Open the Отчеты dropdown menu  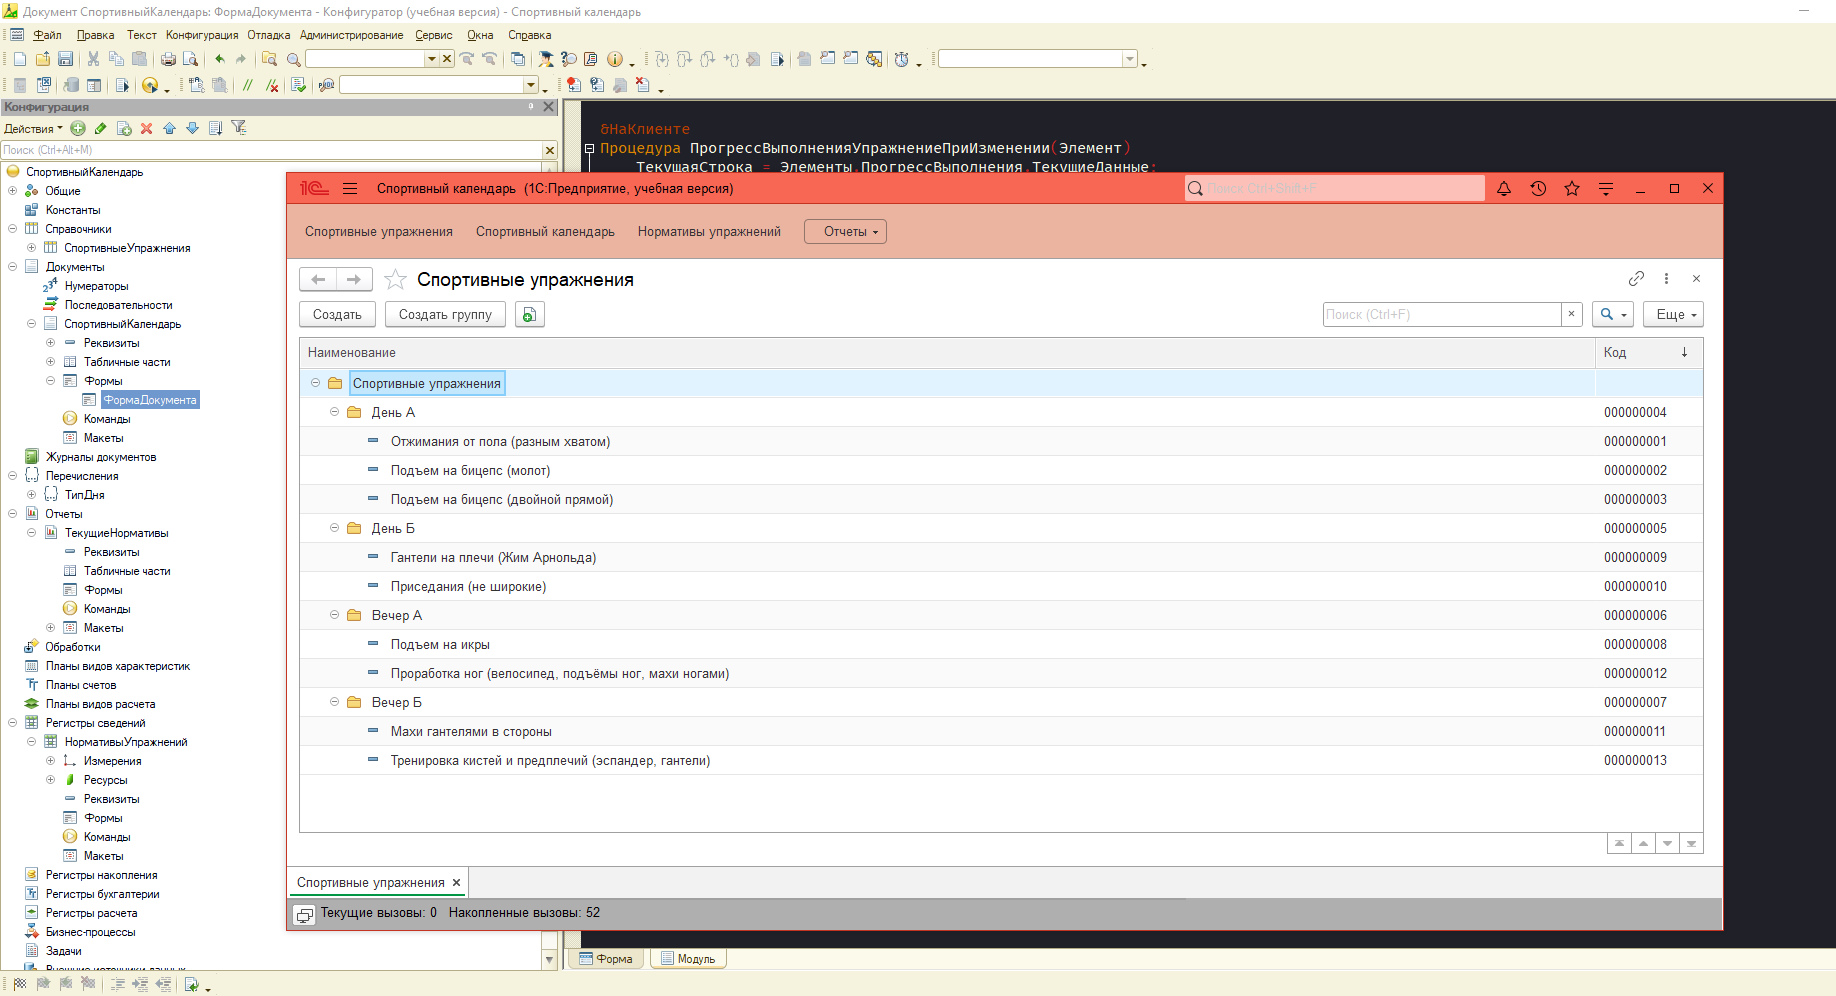845,231
